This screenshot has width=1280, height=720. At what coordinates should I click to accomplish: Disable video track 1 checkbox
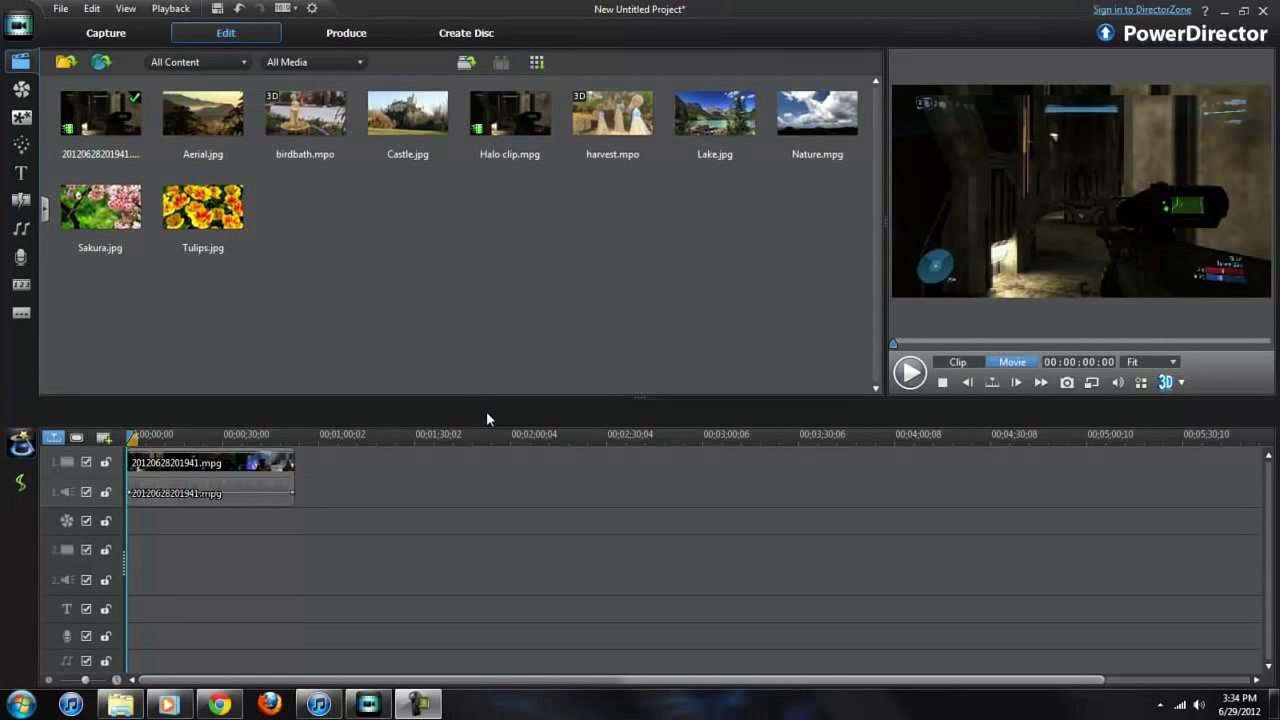[x=86, y=462]
